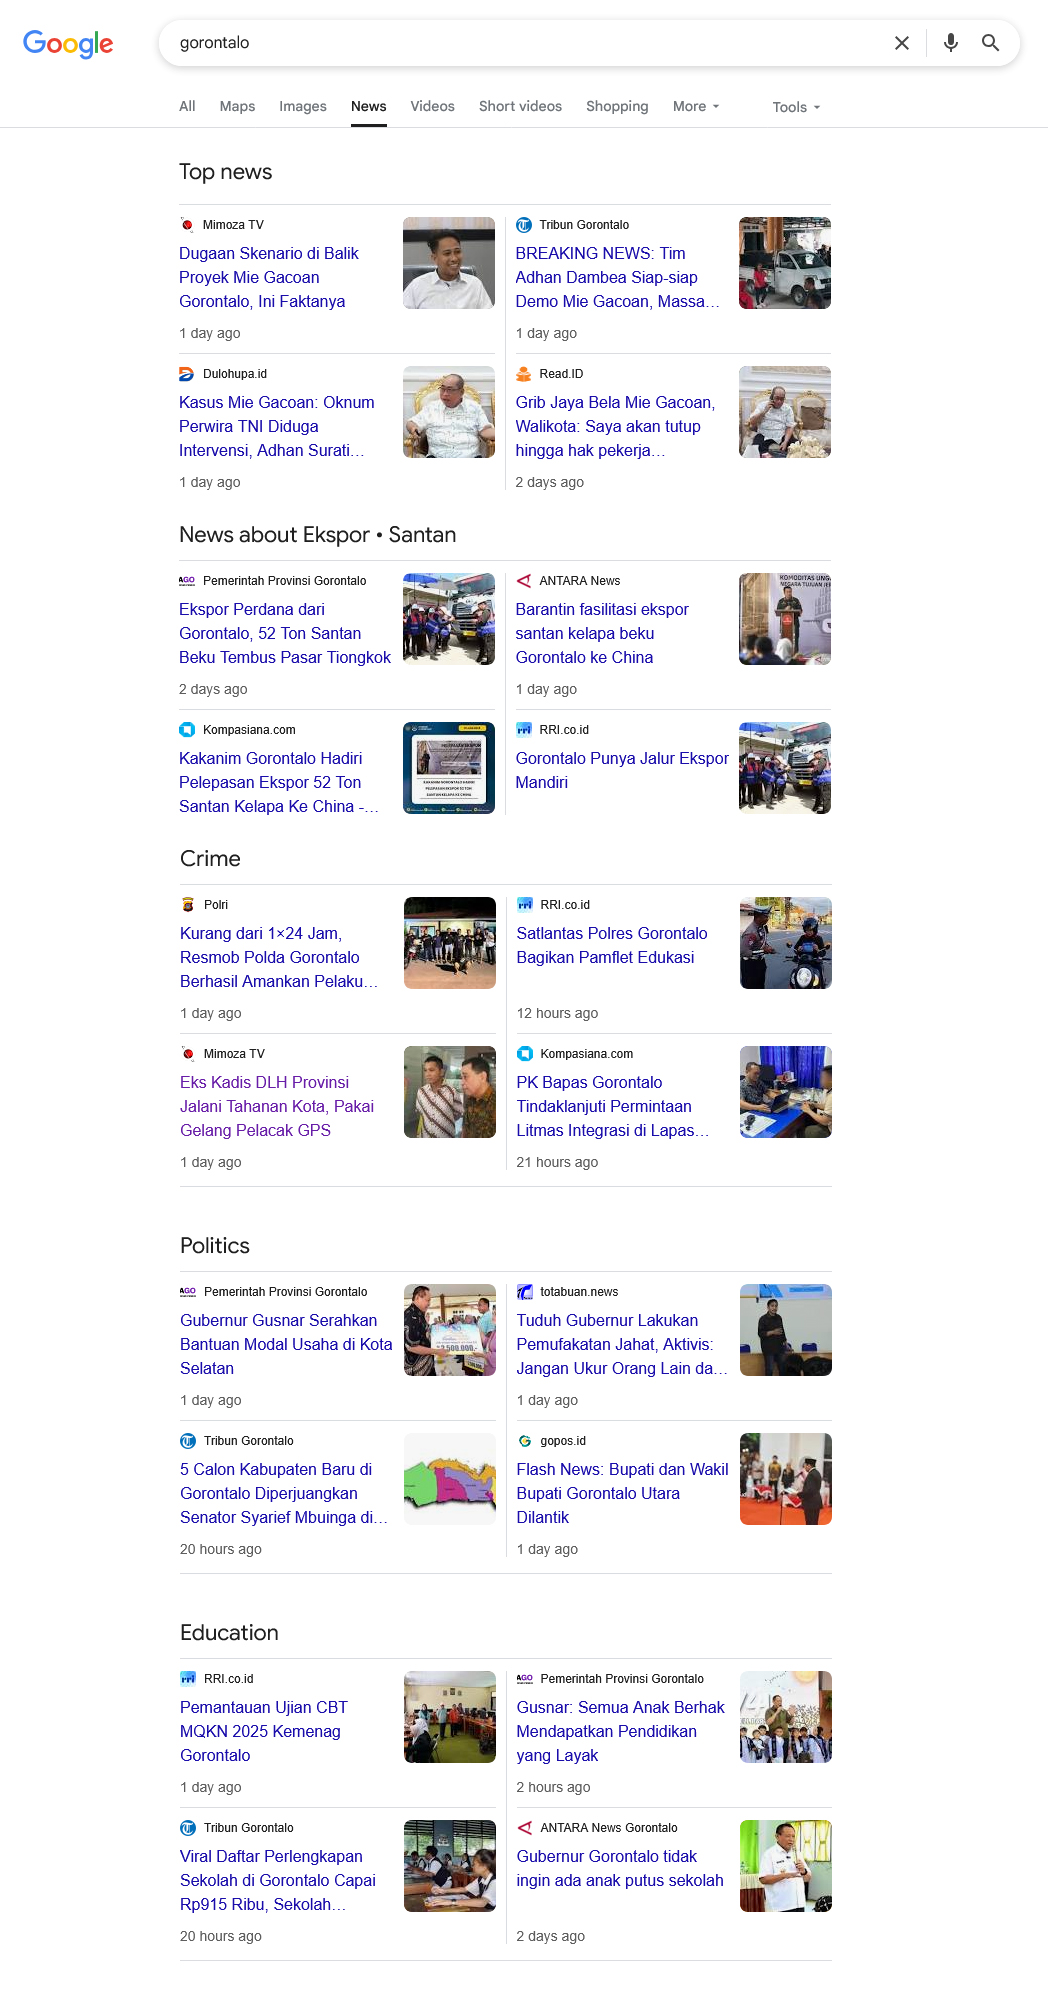Image resolution: width=1048 pixels, height=2002 pixels.
Task: Open 'Viral Daftar Perlengkapan Sekolah' article
Action: click(x=278, y=1881)
